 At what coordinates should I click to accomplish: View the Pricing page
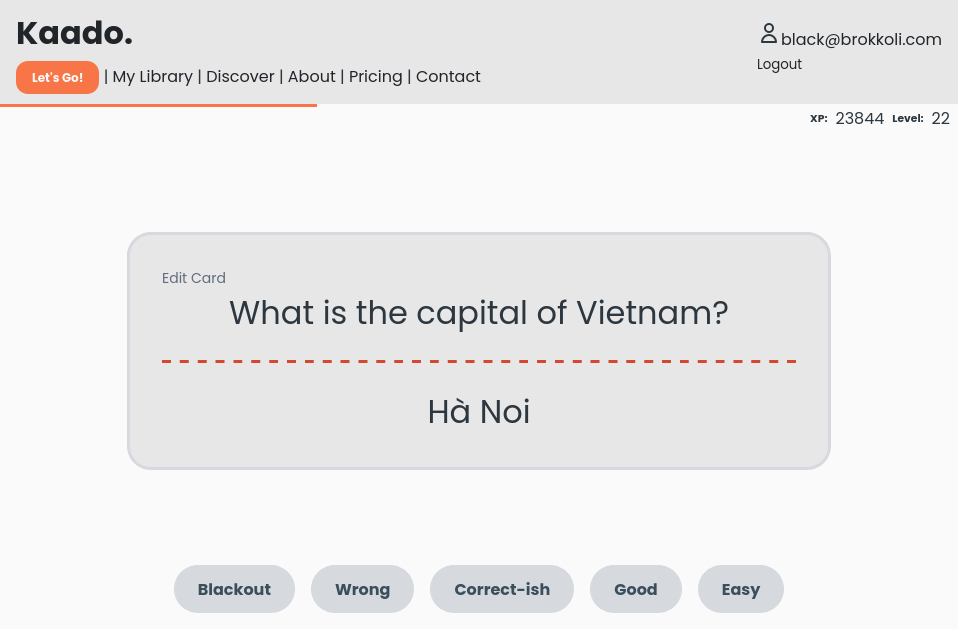click(376, 76)
